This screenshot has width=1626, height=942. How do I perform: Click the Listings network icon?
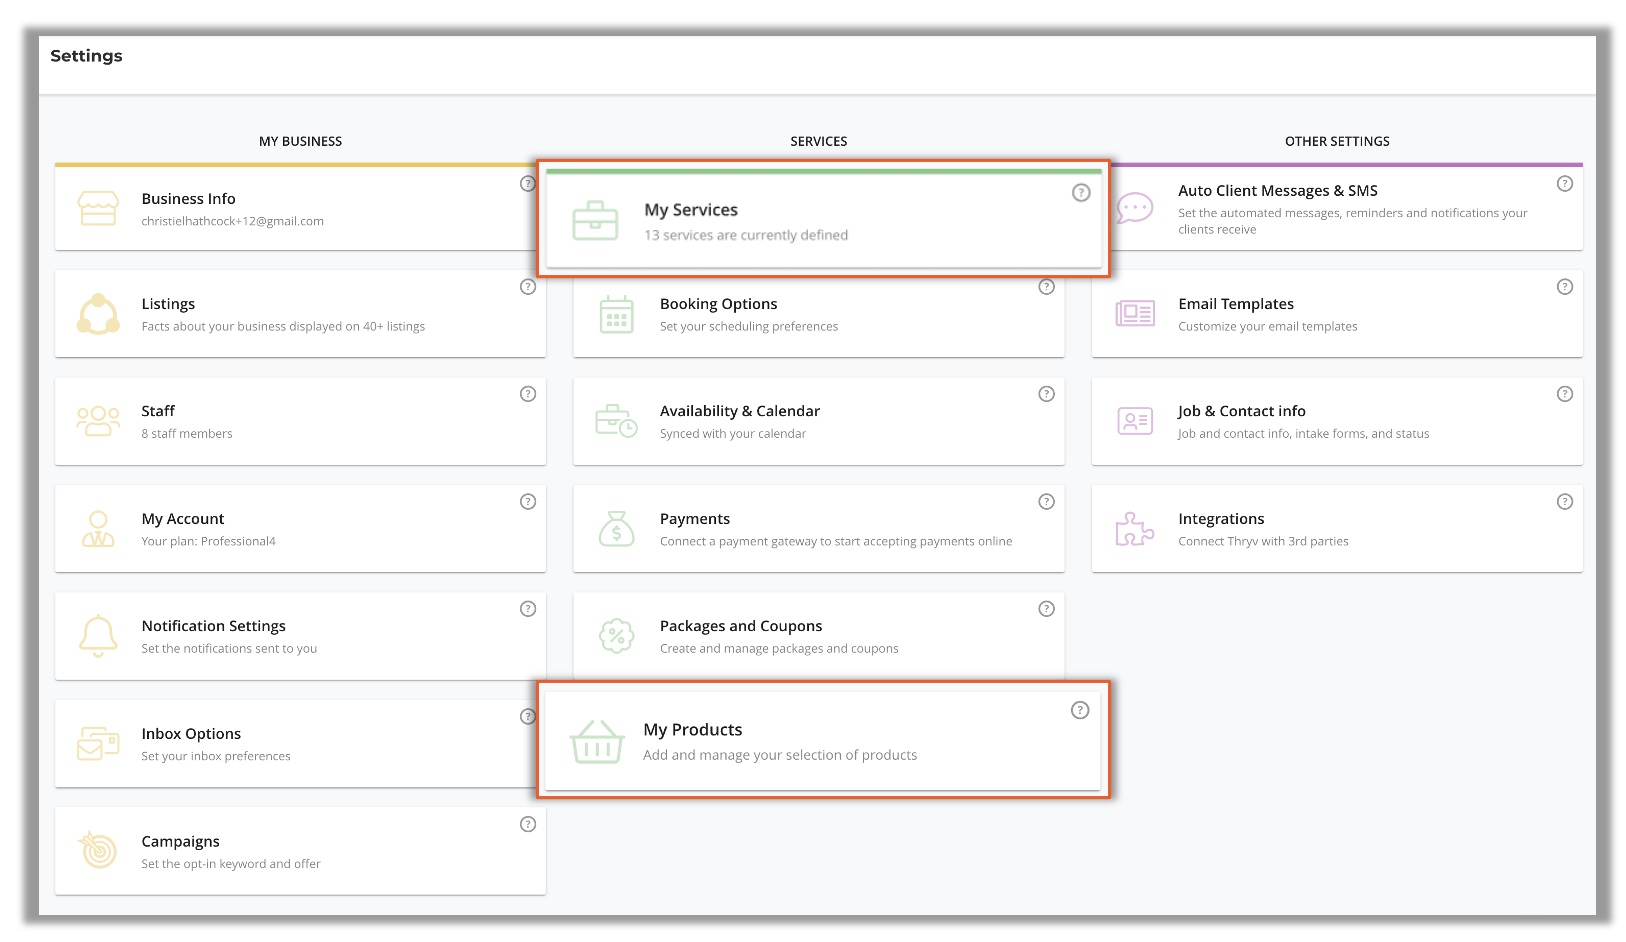[x=98, y=314]
